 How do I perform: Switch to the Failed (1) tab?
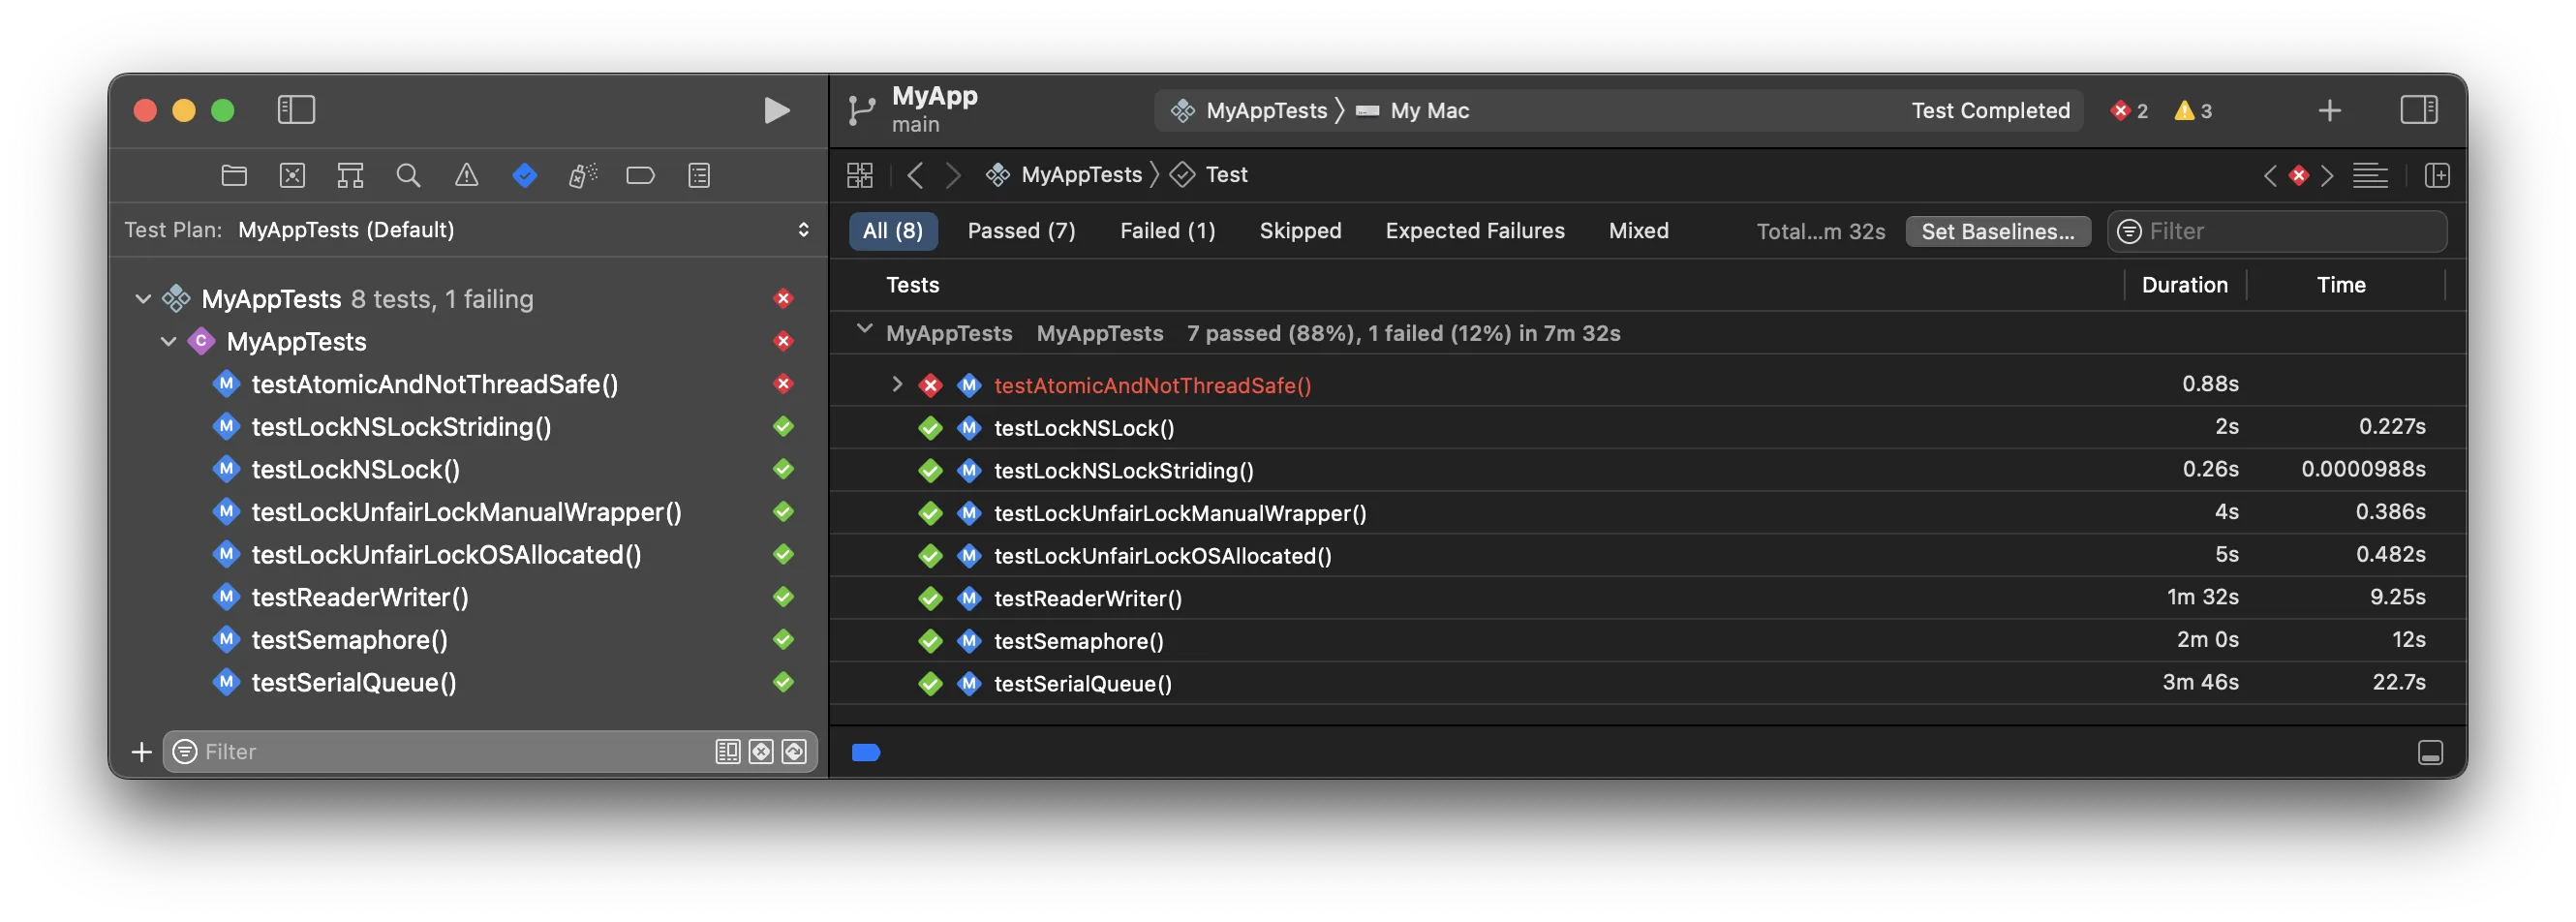[x=1167, y=231]
